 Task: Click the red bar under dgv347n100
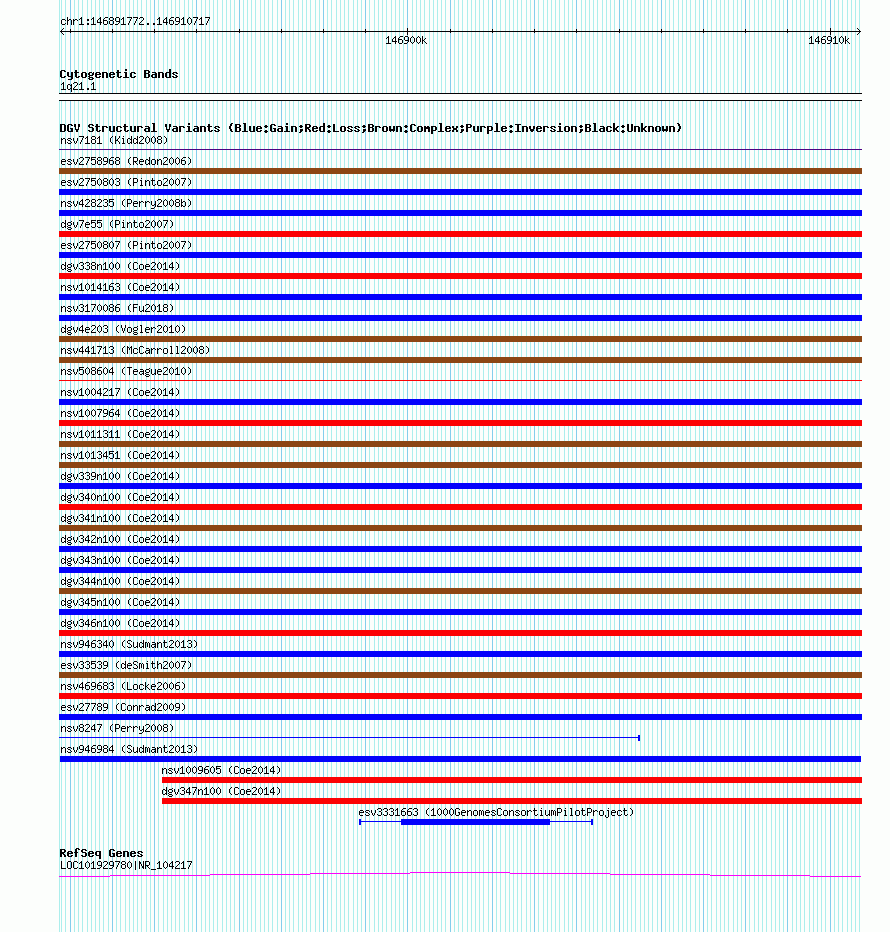512,801
